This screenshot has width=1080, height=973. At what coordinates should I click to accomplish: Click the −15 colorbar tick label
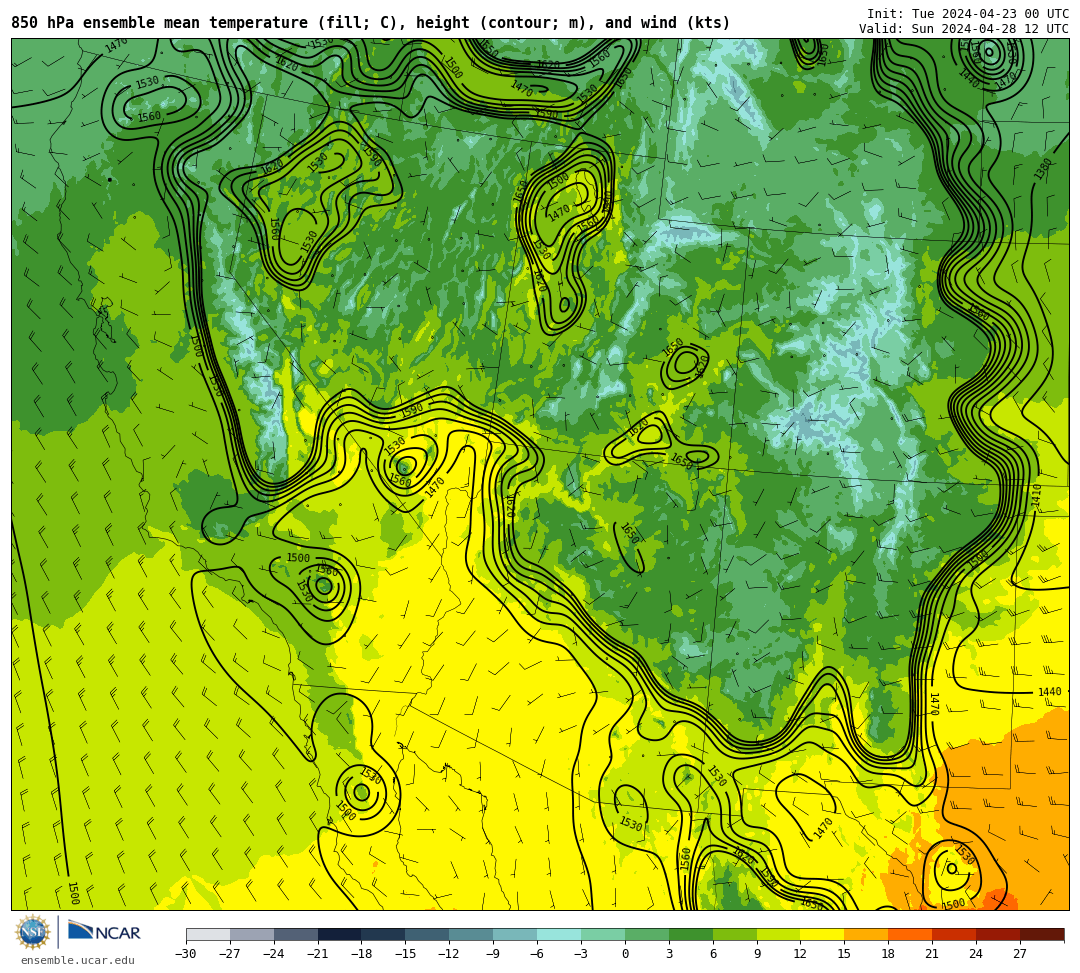[x=406, y=954]
